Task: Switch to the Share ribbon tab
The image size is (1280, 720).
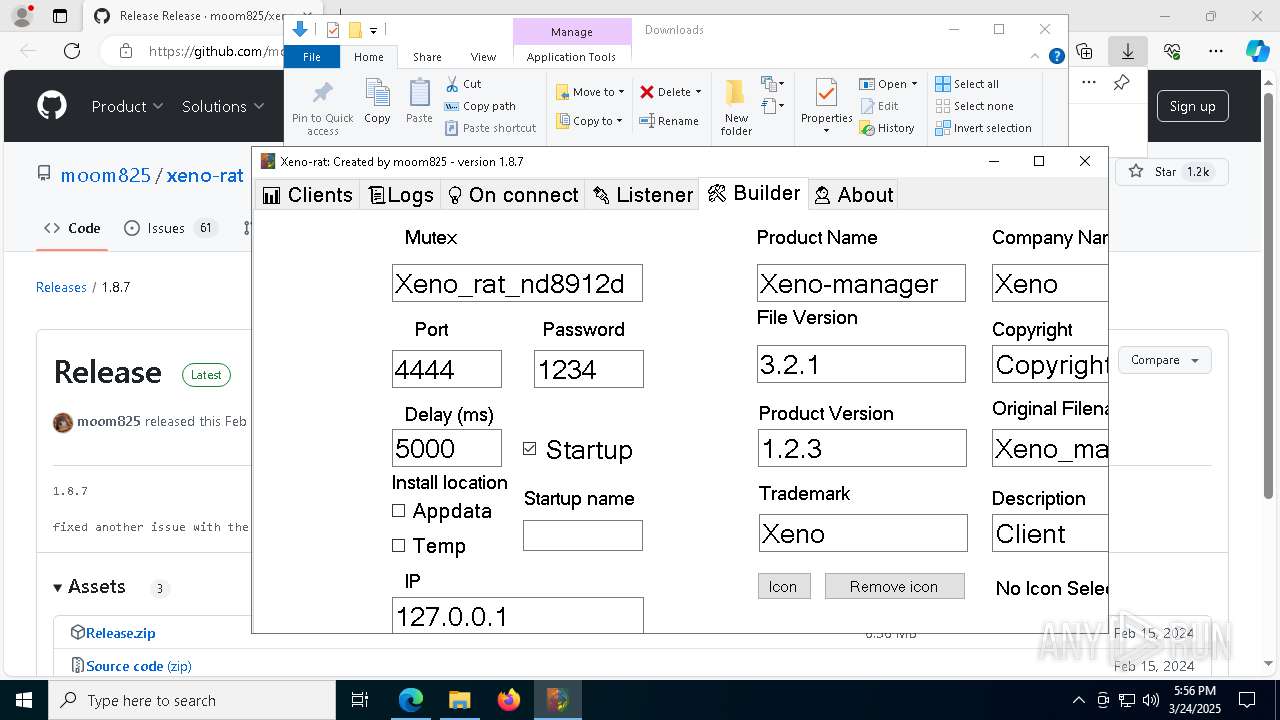Action: 427,57
